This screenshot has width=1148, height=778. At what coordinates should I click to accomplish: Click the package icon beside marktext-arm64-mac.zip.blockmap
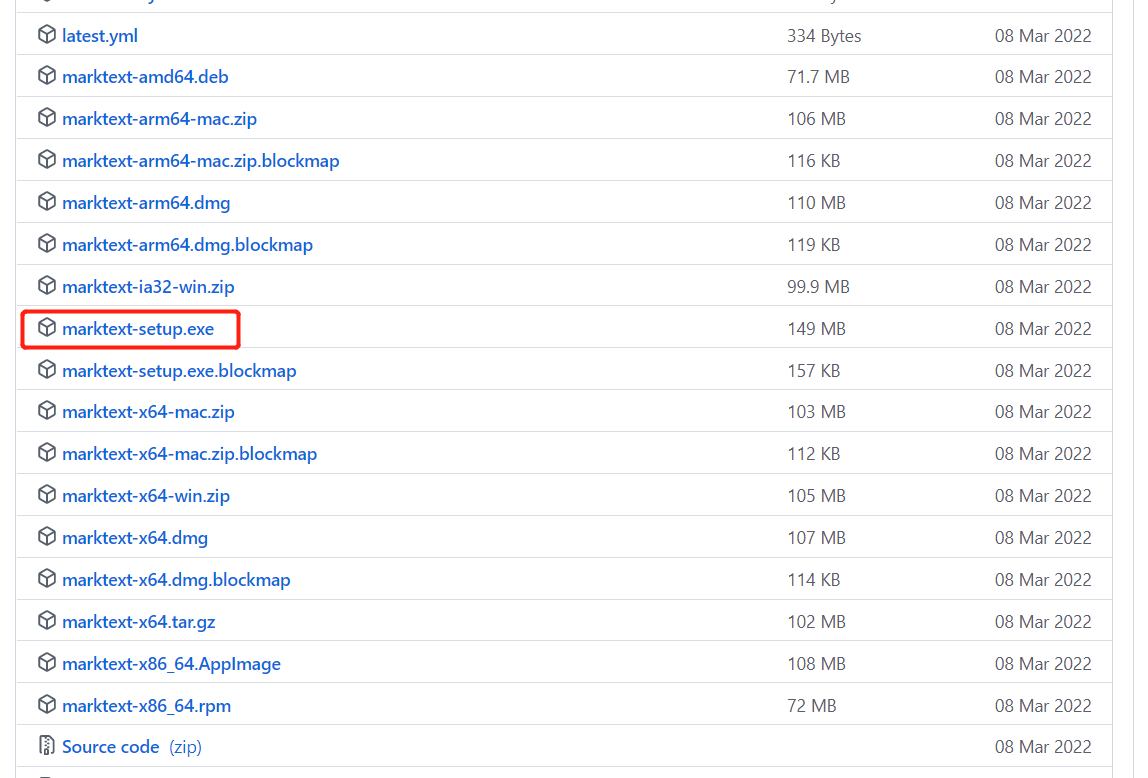coord(47,159)
